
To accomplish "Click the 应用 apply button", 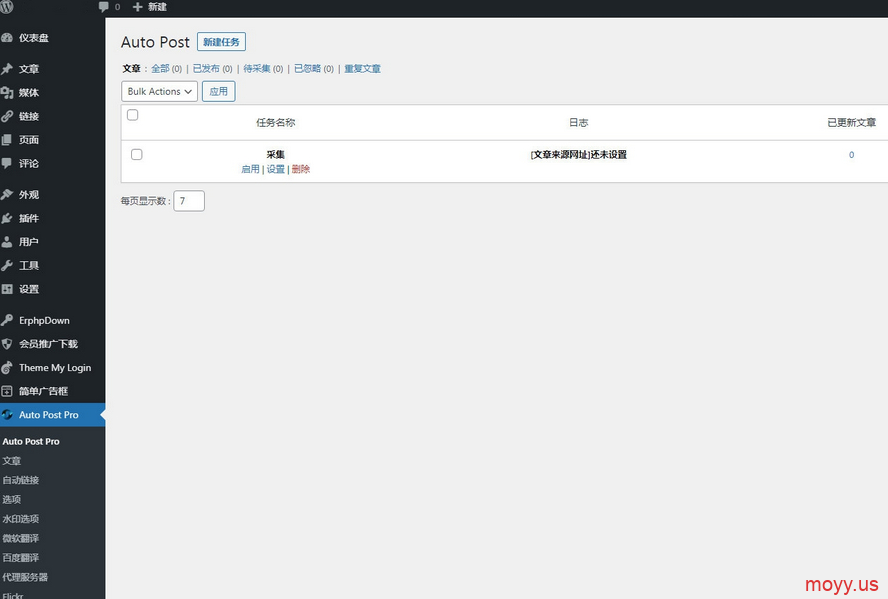I will [219, 91].
